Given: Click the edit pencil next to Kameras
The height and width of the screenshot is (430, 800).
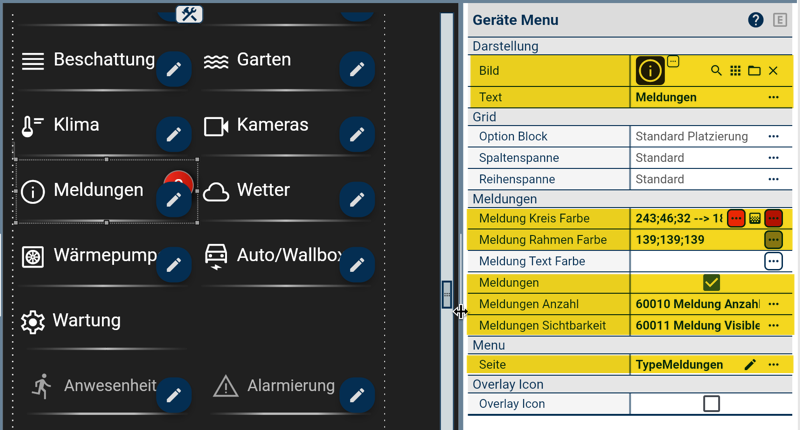Looking at the screenshot, I should (357, 135).
